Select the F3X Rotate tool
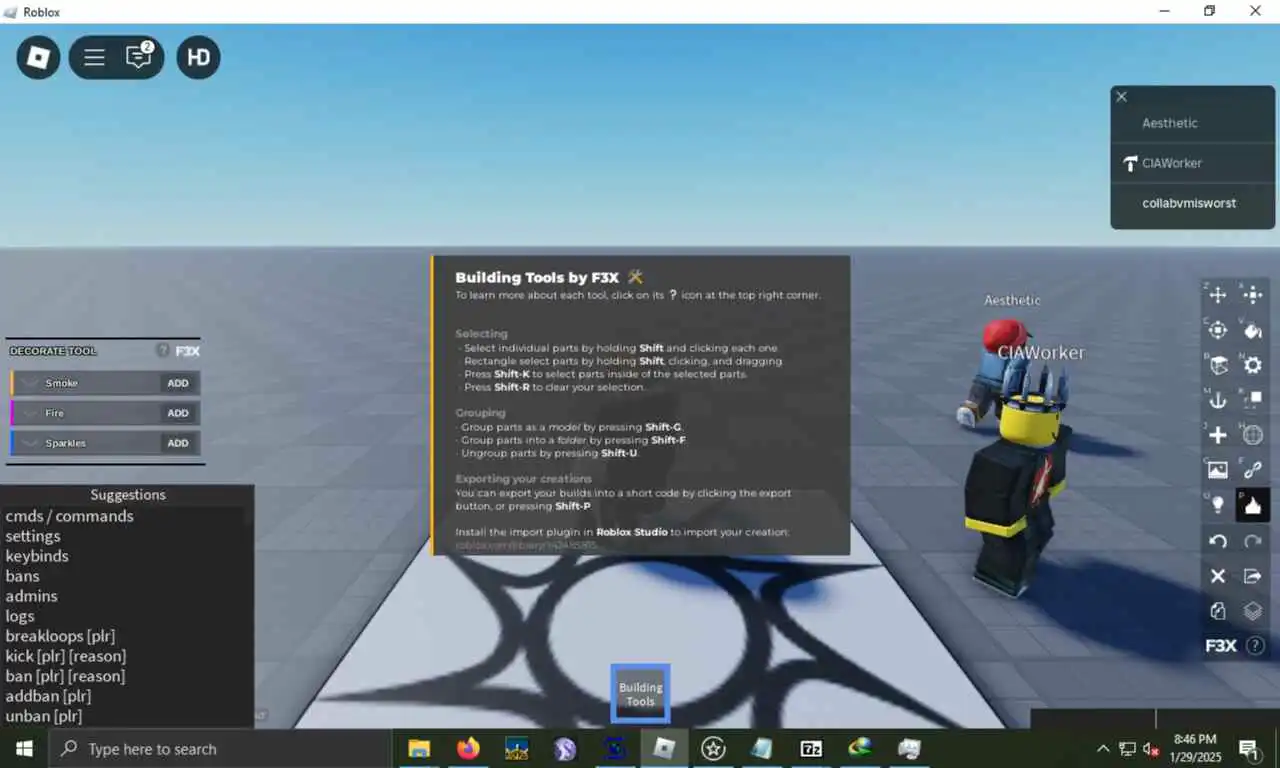The width and height of the screenshot is (1280, 768). point(1217,330)
